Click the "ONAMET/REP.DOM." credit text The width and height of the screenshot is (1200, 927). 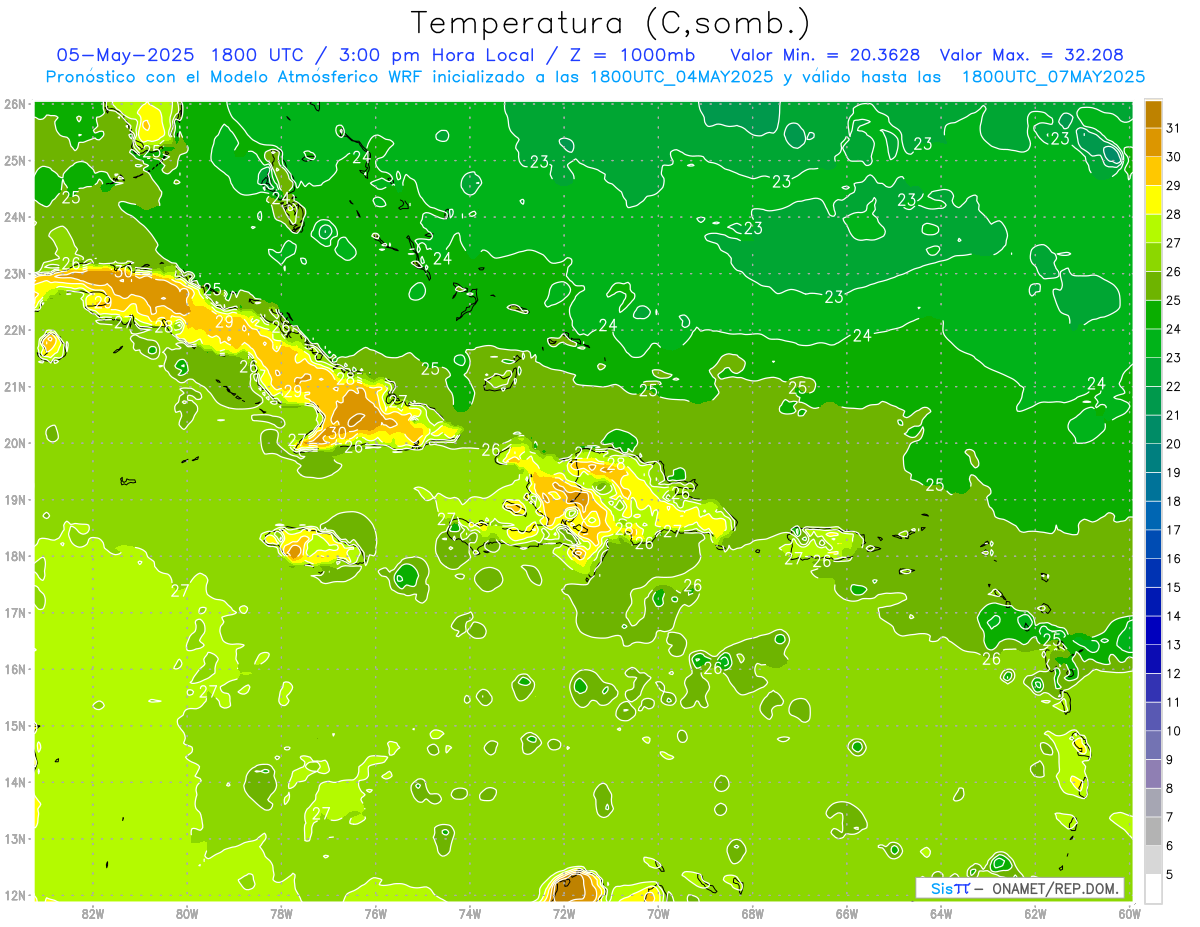(x=1055, y=888)
